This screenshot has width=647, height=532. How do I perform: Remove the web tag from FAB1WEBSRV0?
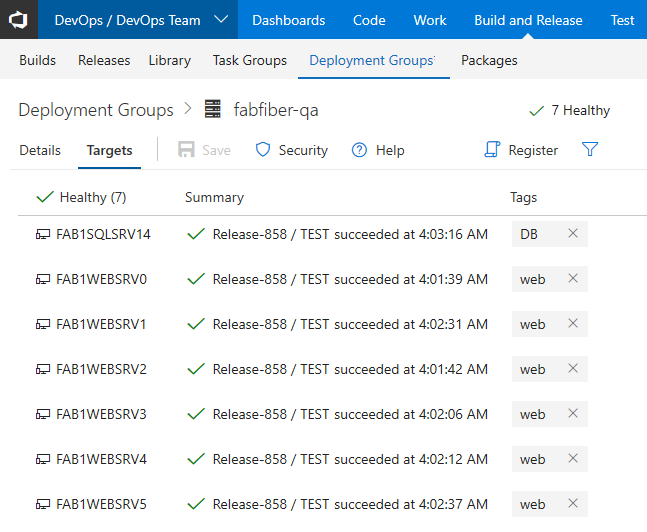click(x=573, y=278)
